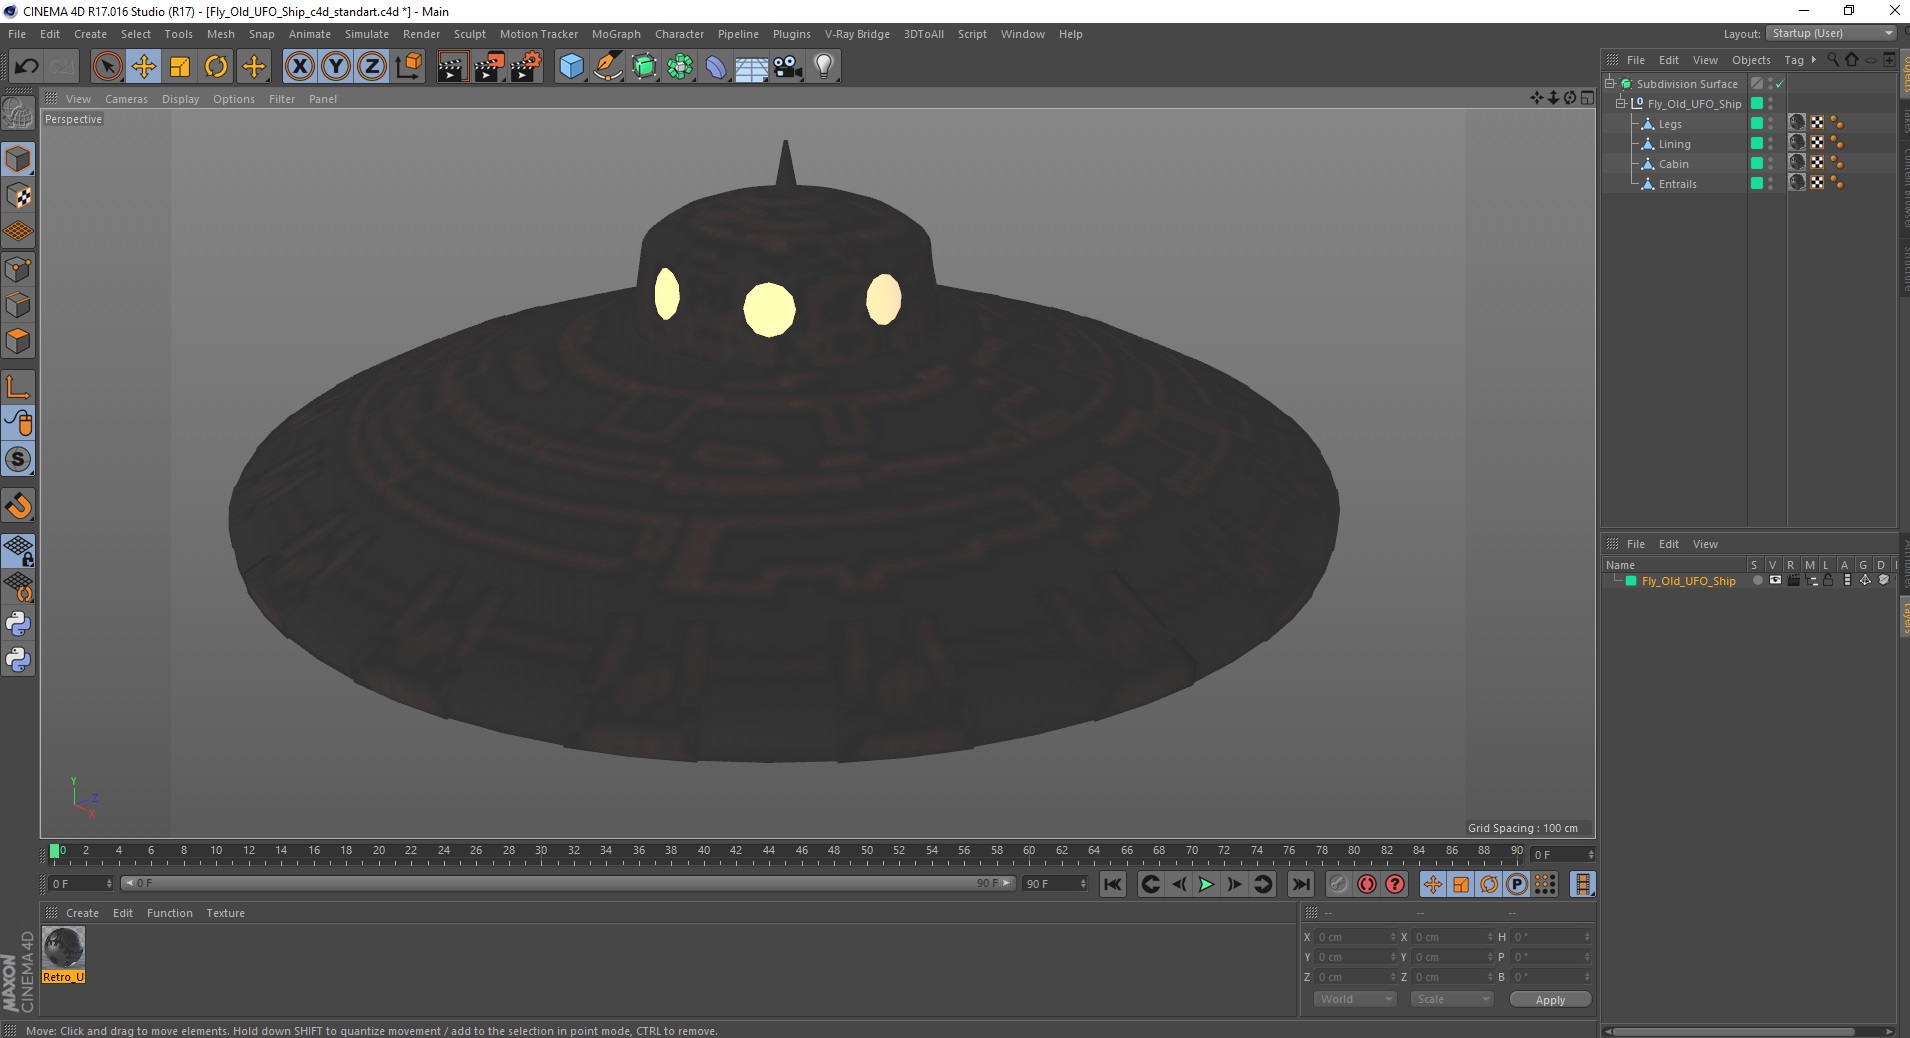Toggle Y axis lock
Image resolution: width=1910 pixels, height=1038 pixels.
(x=336, y=67)
